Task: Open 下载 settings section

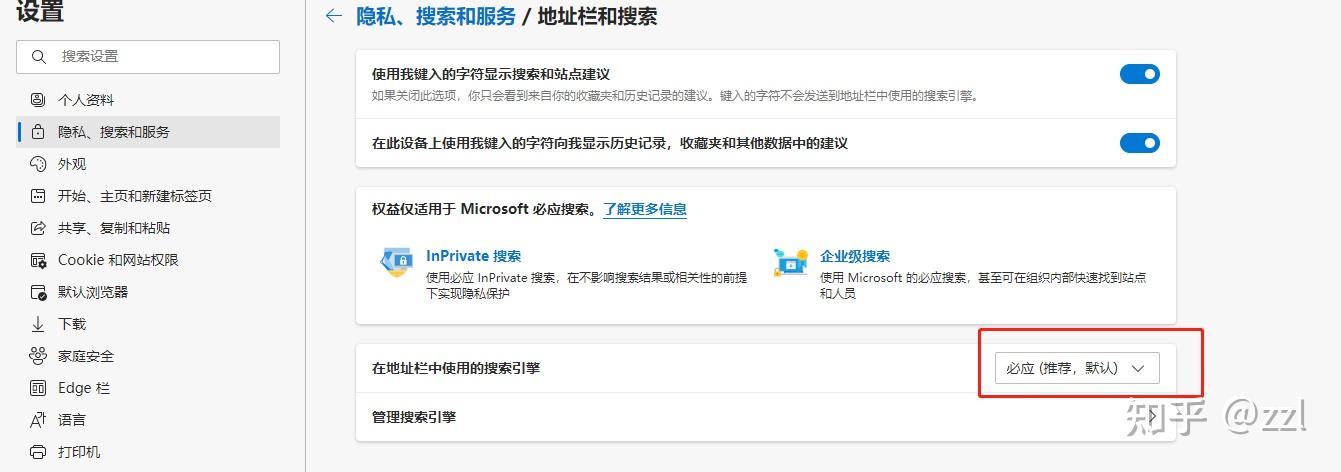Action: [x=148, y=324]
